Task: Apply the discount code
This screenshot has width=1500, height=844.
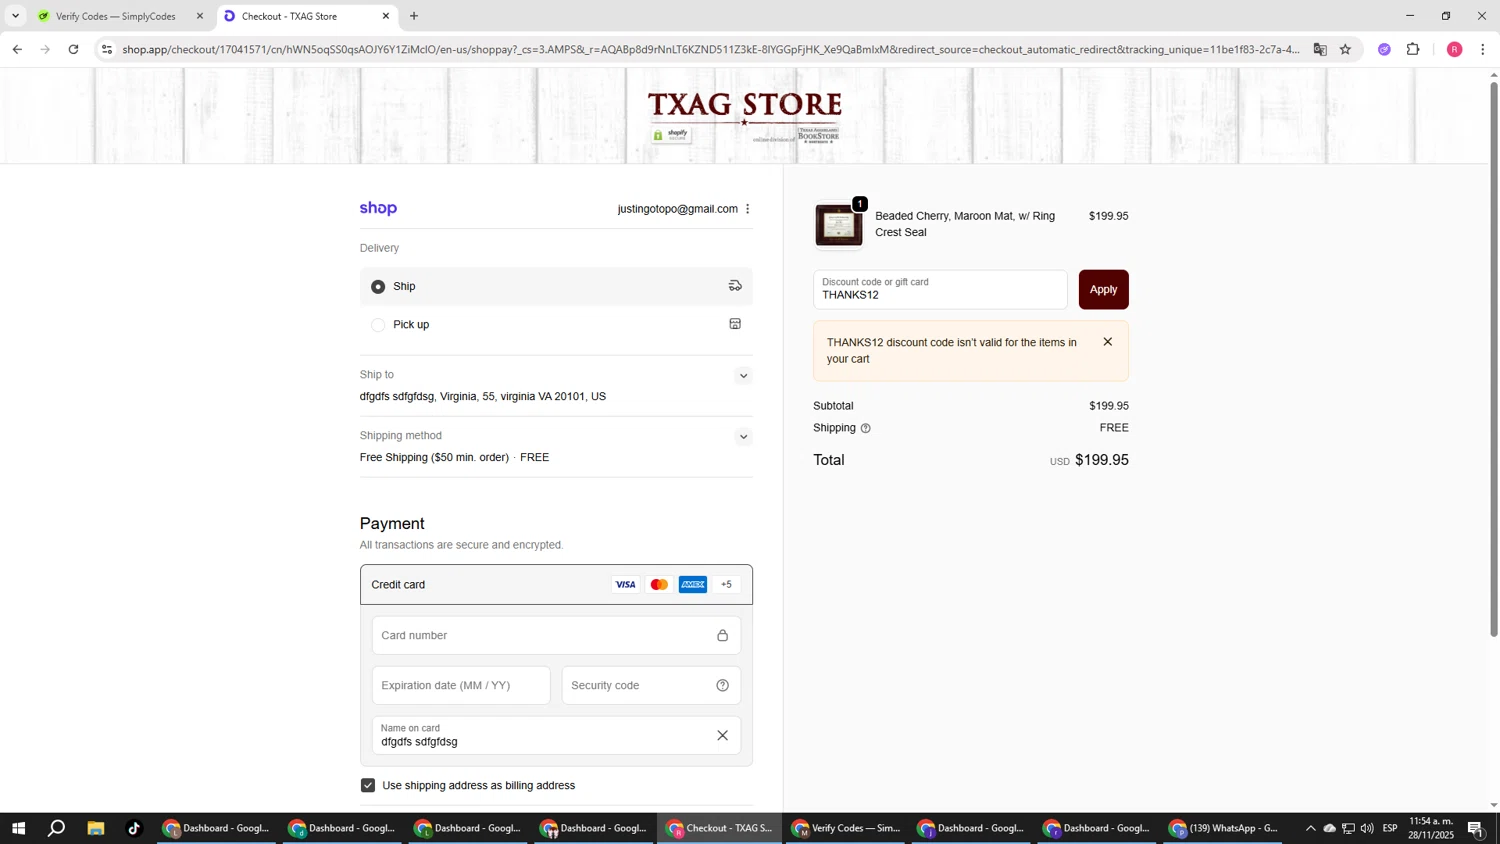Action: [x=1103, y=289]
